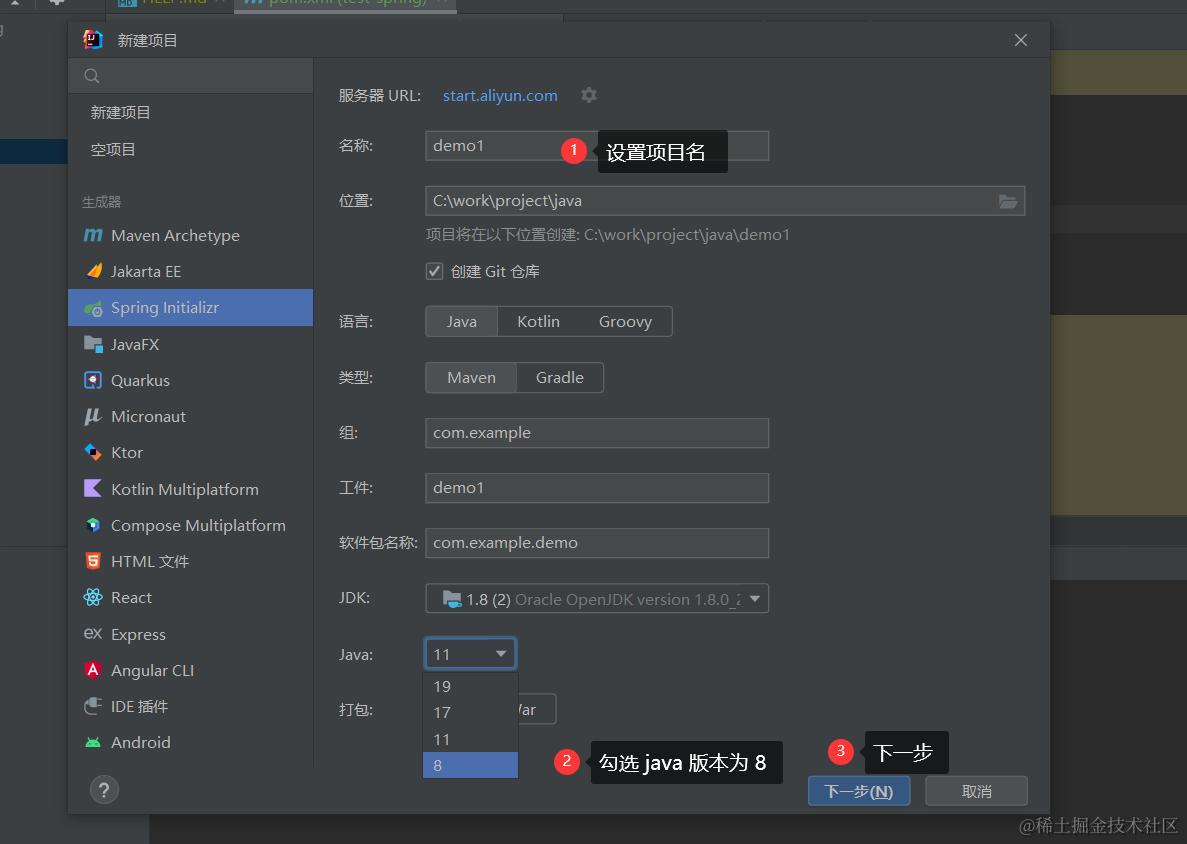The image size is (1187, 844).
Task: Click the Angular CLI icon
Action: [x=93, y=670]
